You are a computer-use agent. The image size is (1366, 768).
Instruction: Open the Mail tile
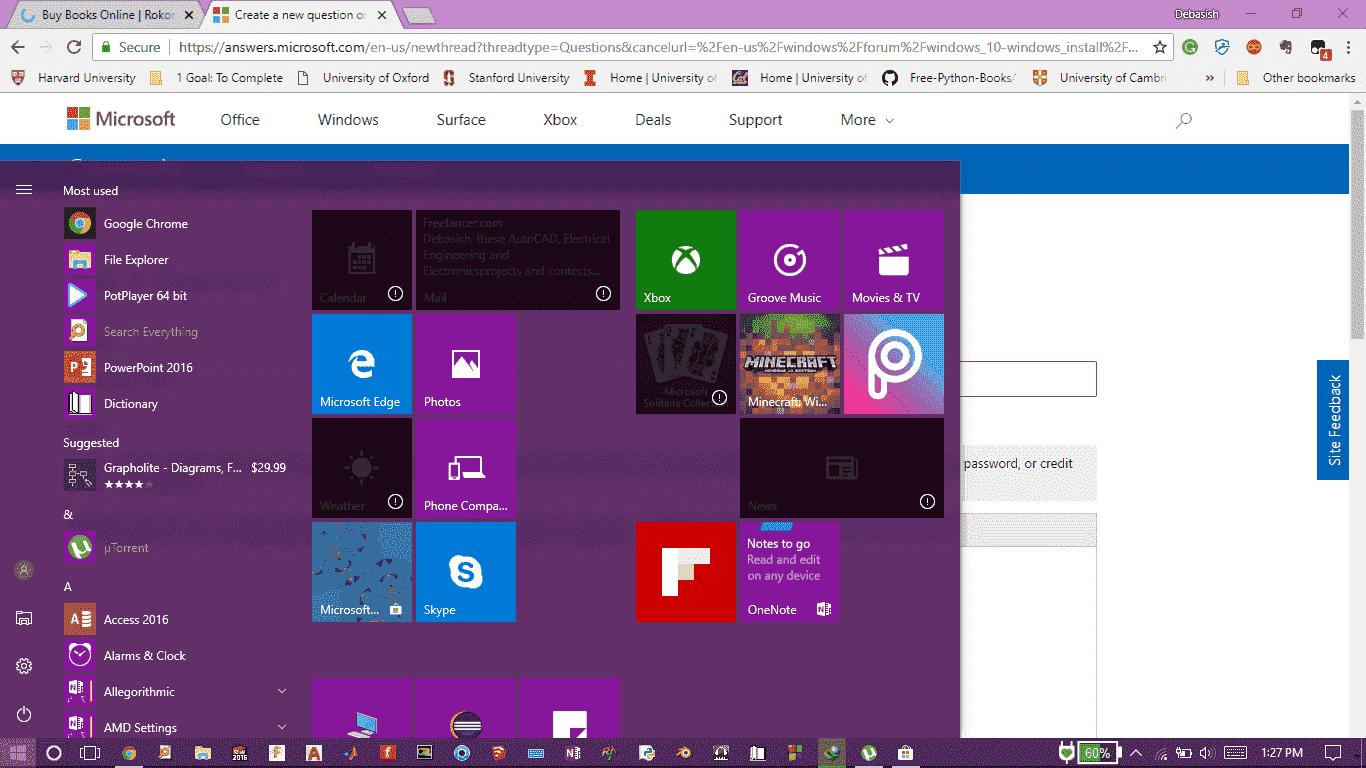517,259
